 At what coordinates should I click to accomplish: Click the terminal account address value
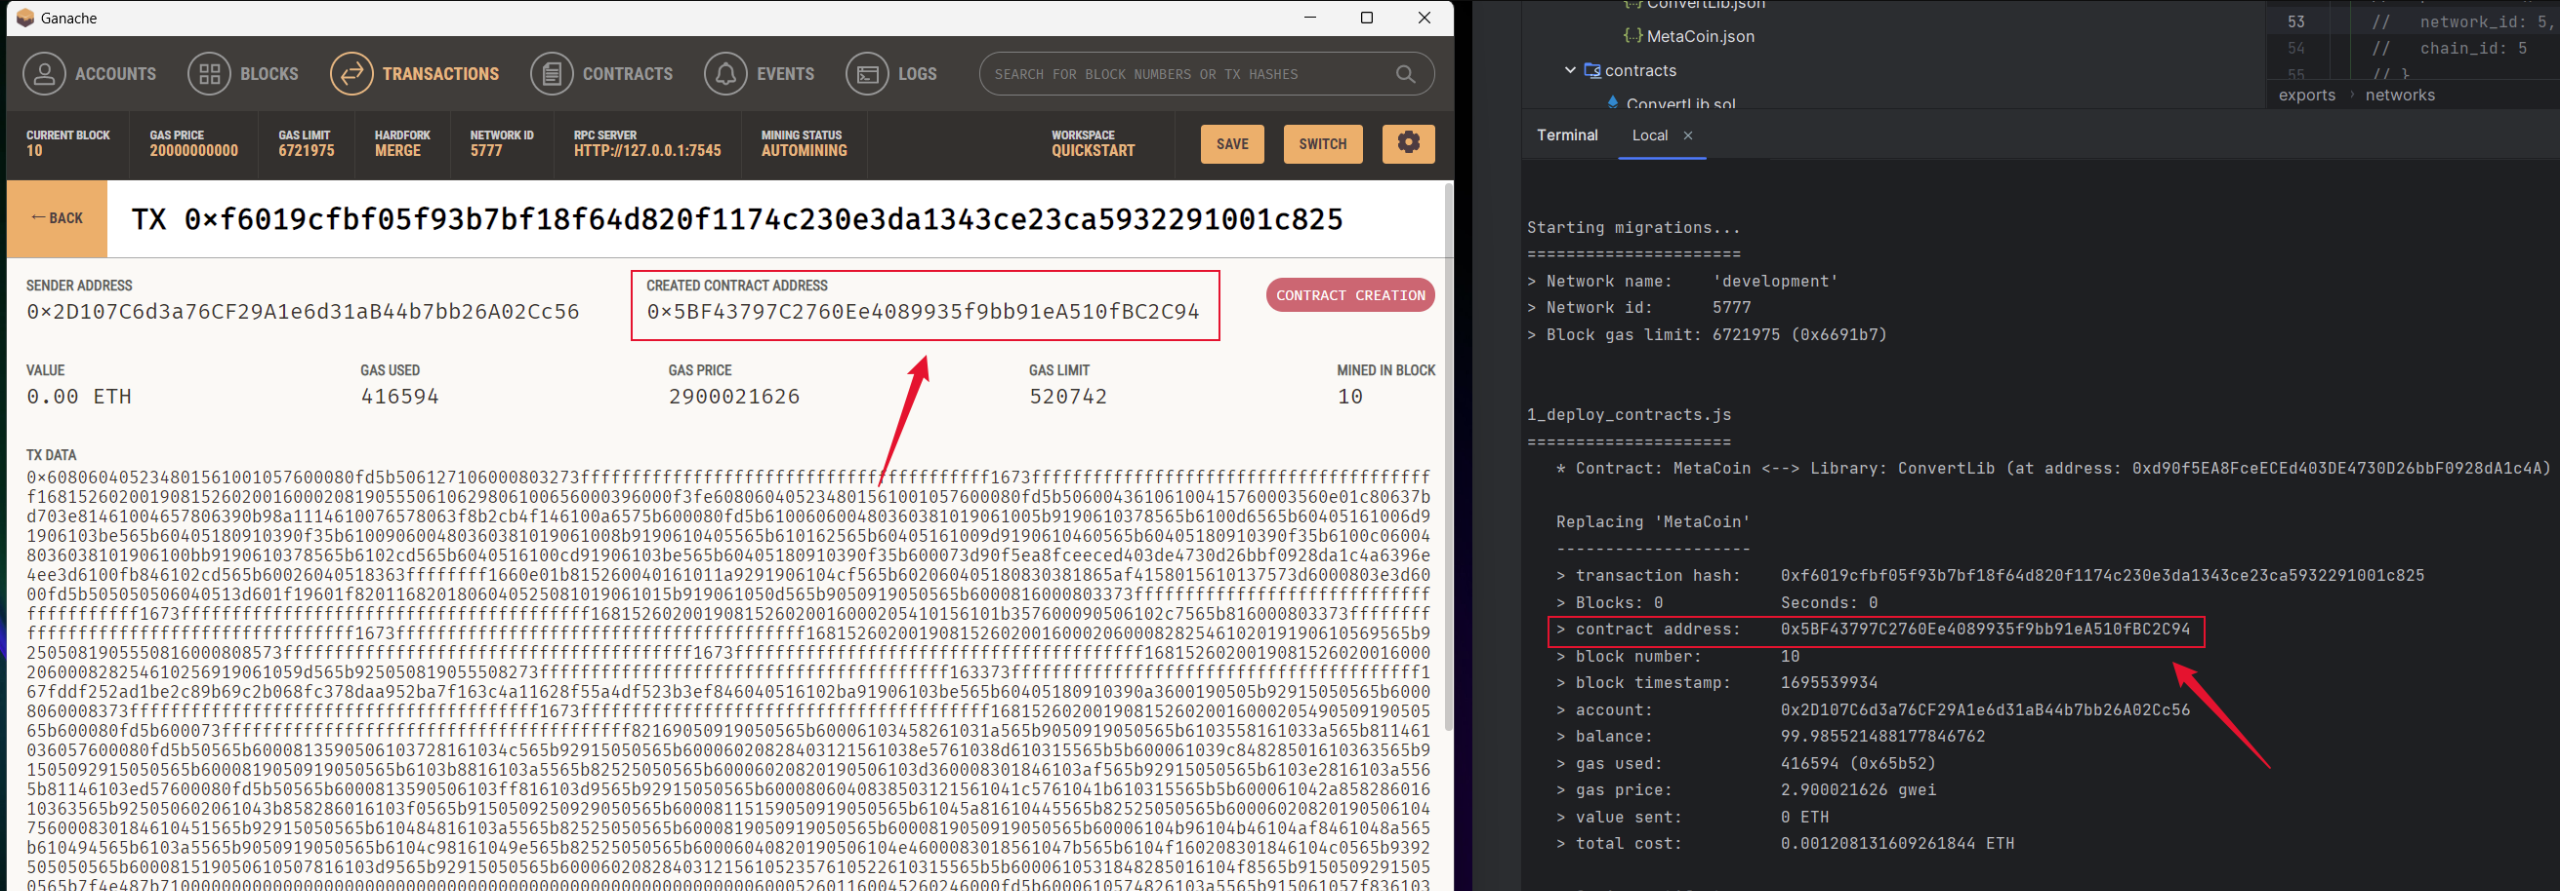tap(1985, 710)
